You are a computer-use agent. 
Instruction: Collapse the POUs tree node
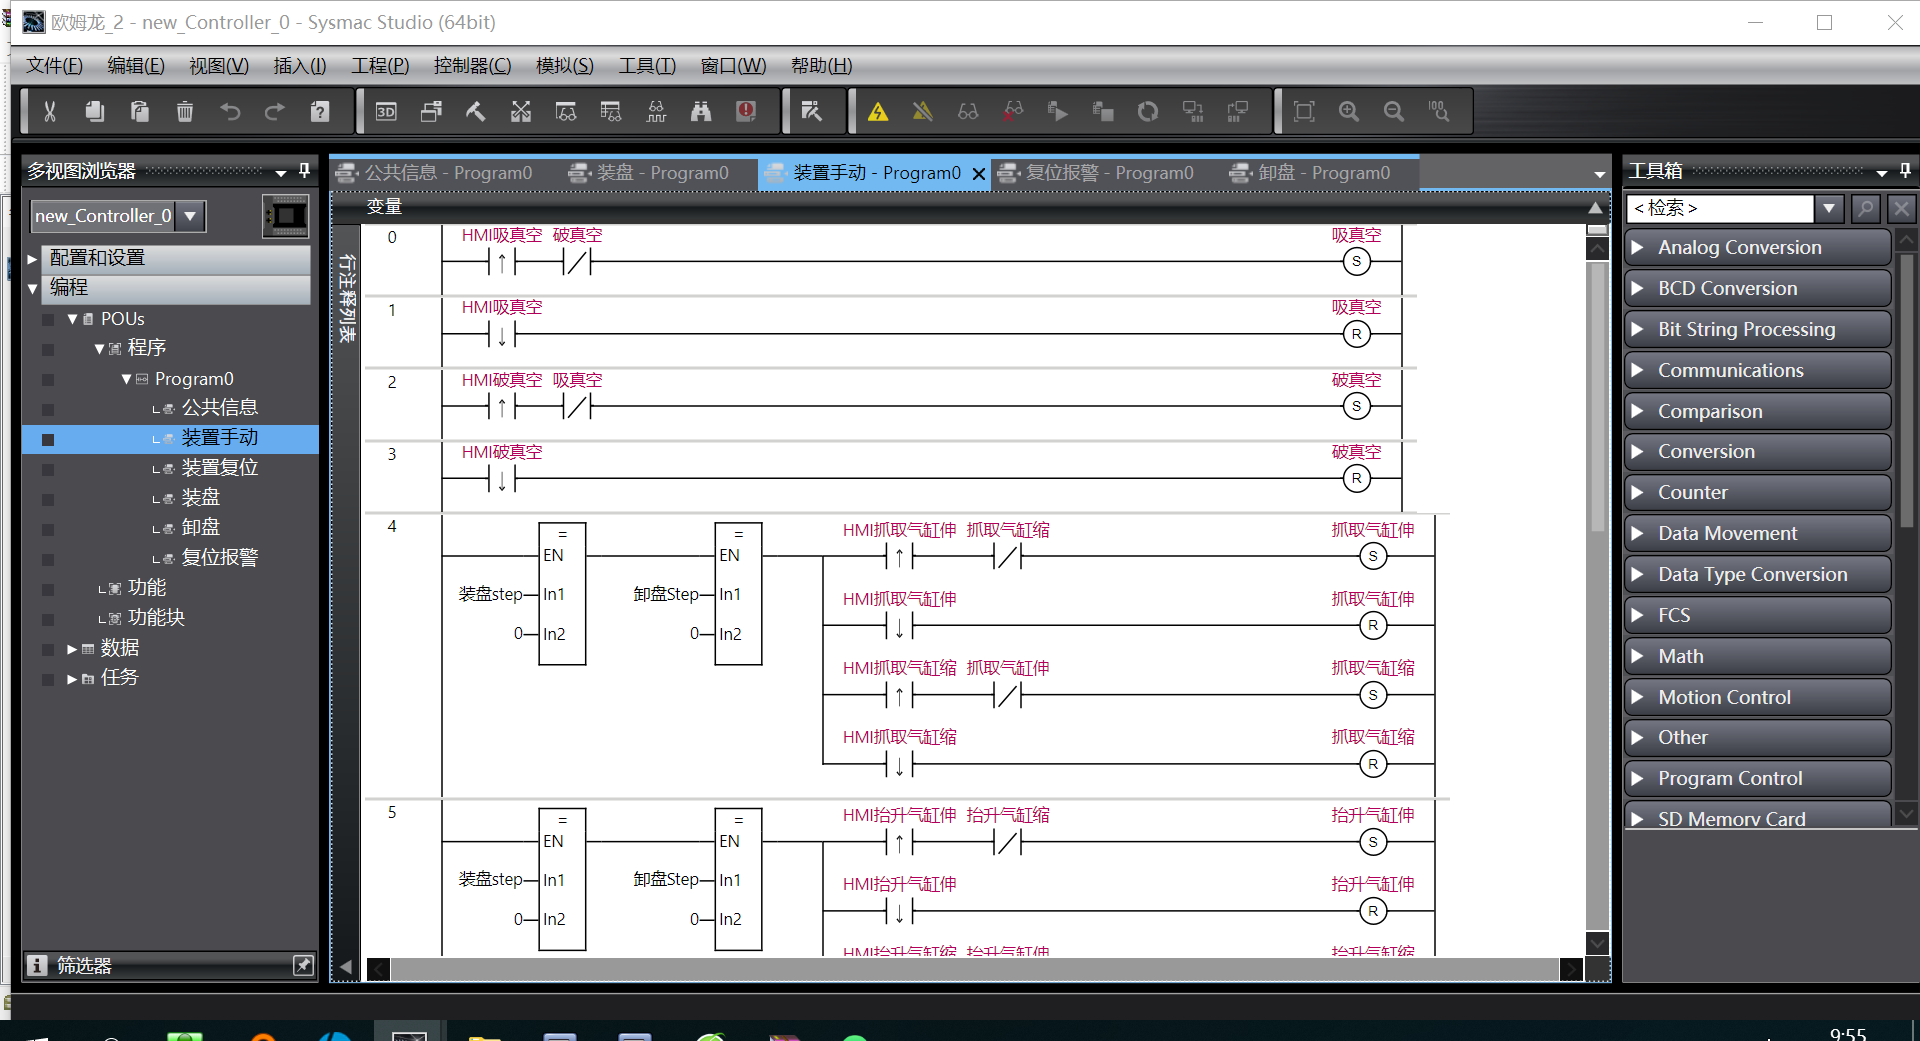coord(72,319)
